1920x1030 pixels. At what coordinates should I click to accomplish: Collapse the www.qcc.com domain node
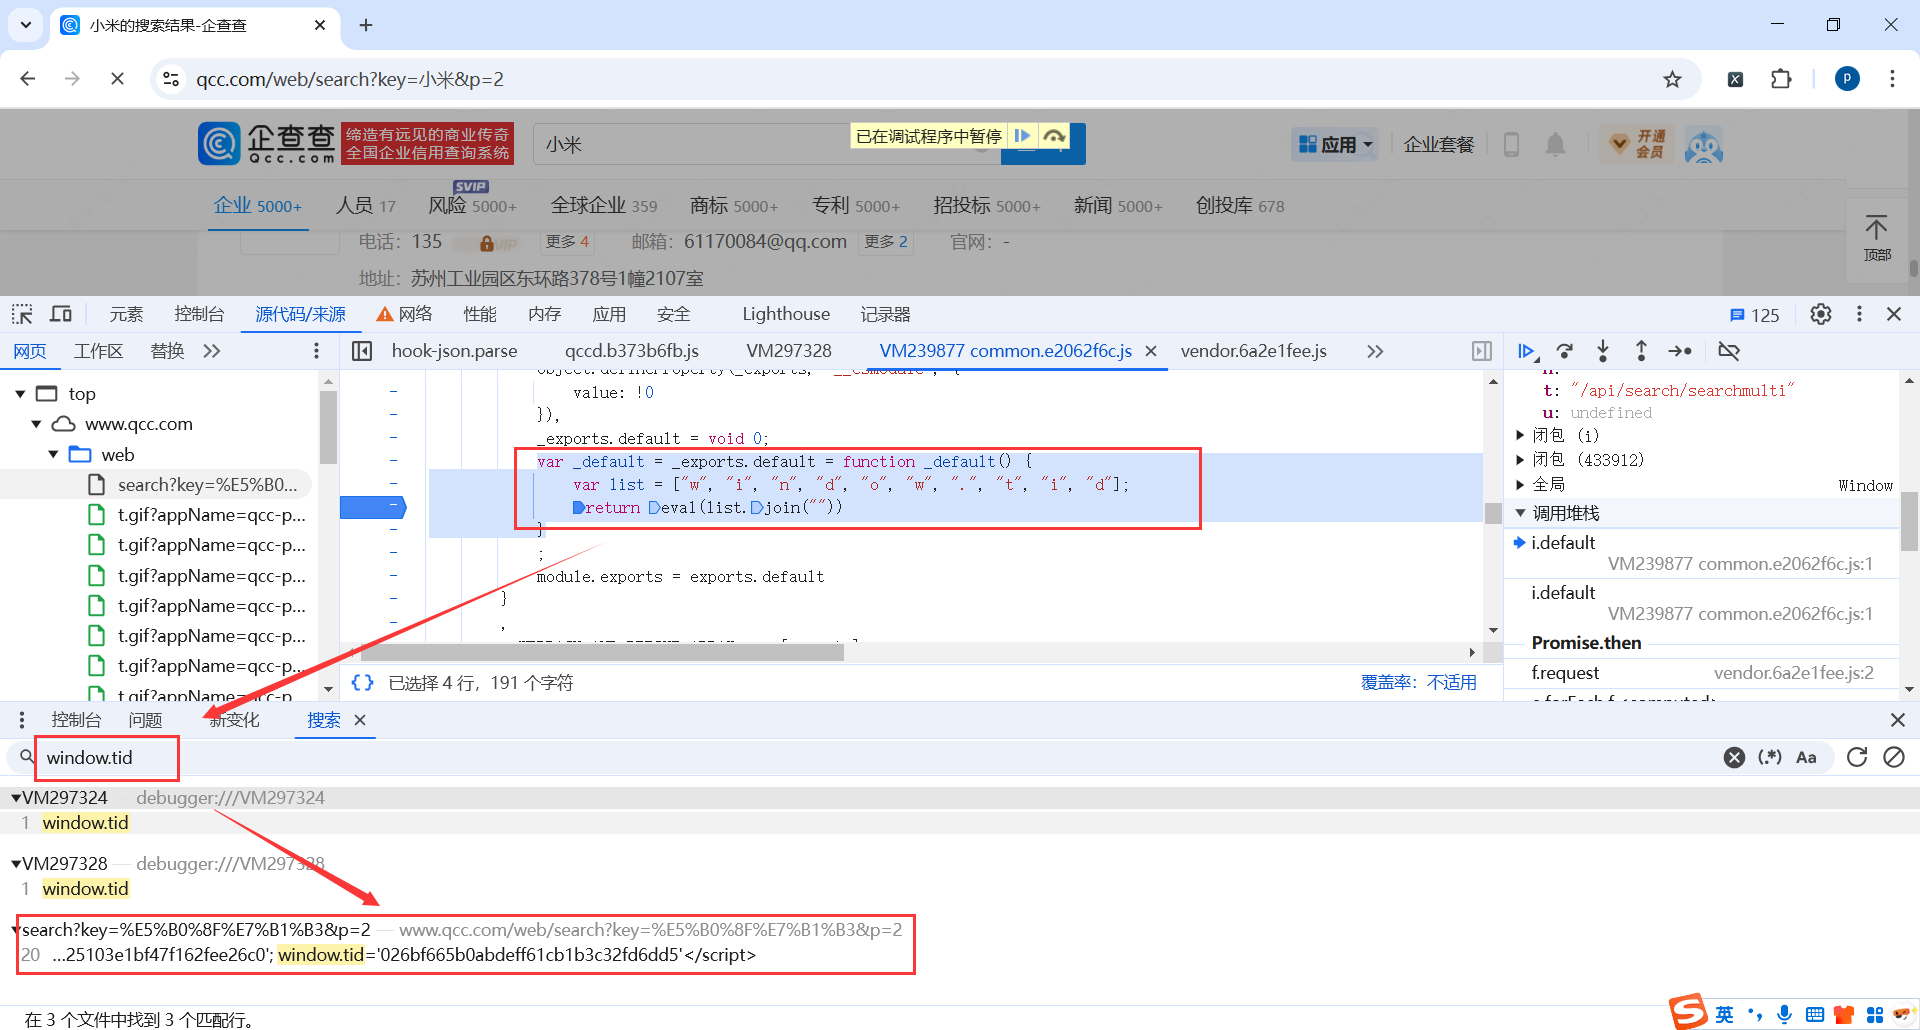point(37,424)
